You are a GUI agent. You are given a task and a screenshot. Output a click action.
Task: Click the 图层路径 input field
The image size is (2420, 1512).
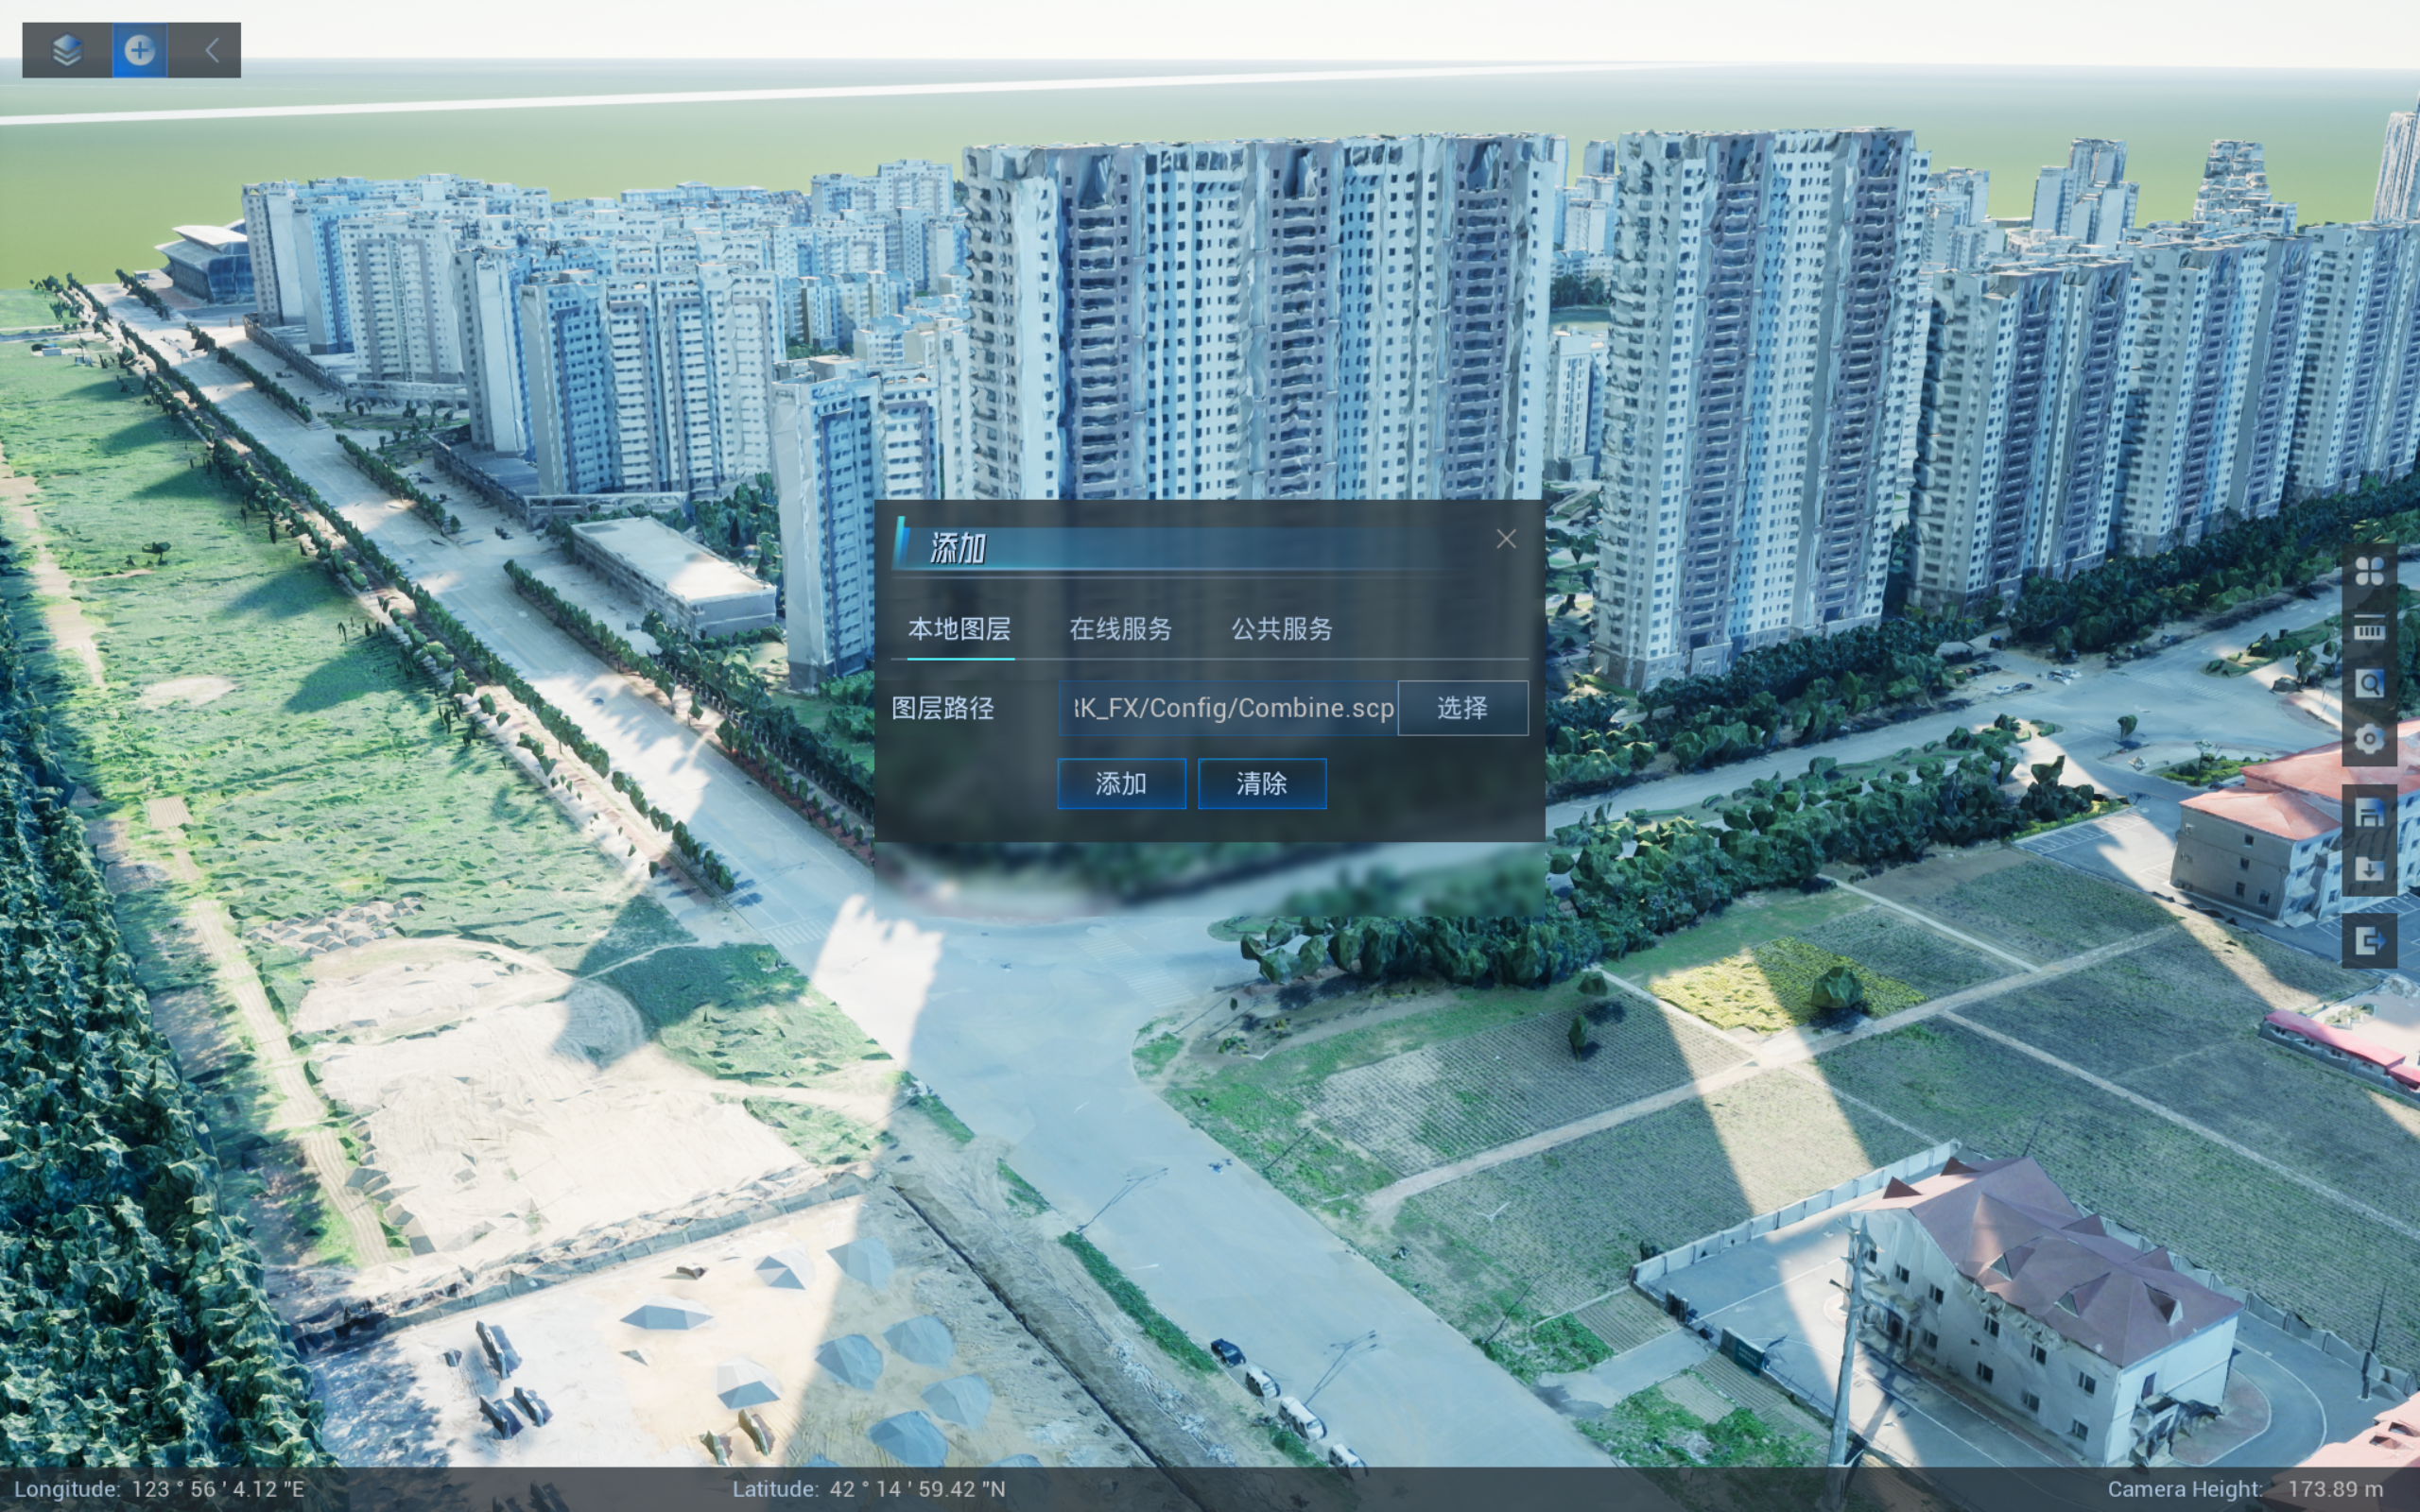click(x=1228, y=708)
